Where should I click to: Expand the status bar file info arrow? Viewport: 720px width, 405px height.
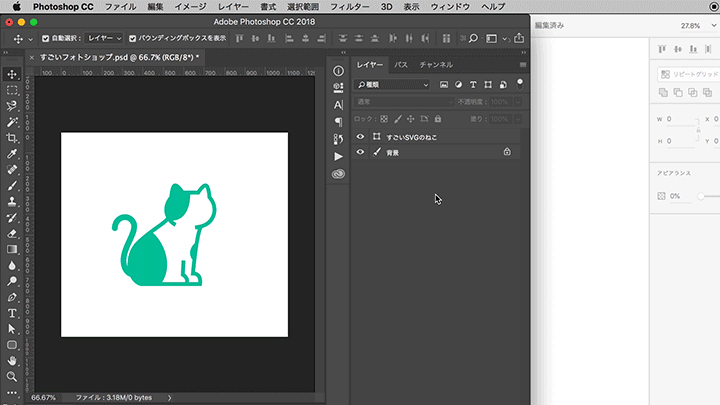pos(171,397)
